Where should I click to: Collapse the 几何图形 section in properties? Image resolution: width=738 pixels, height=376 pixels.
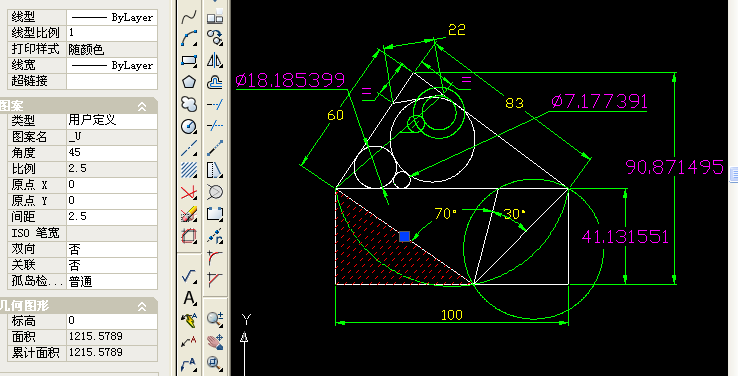(x=142, y=307)
